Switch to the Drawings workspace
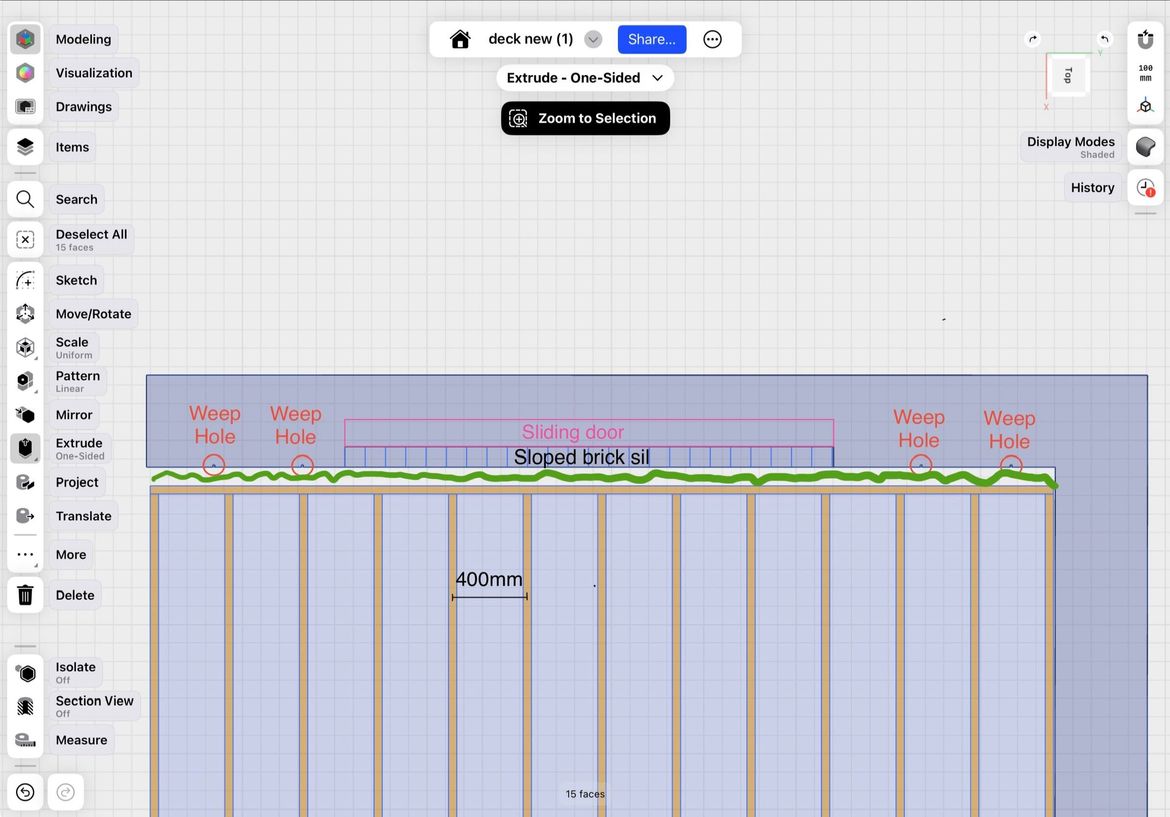 point(26,107)
